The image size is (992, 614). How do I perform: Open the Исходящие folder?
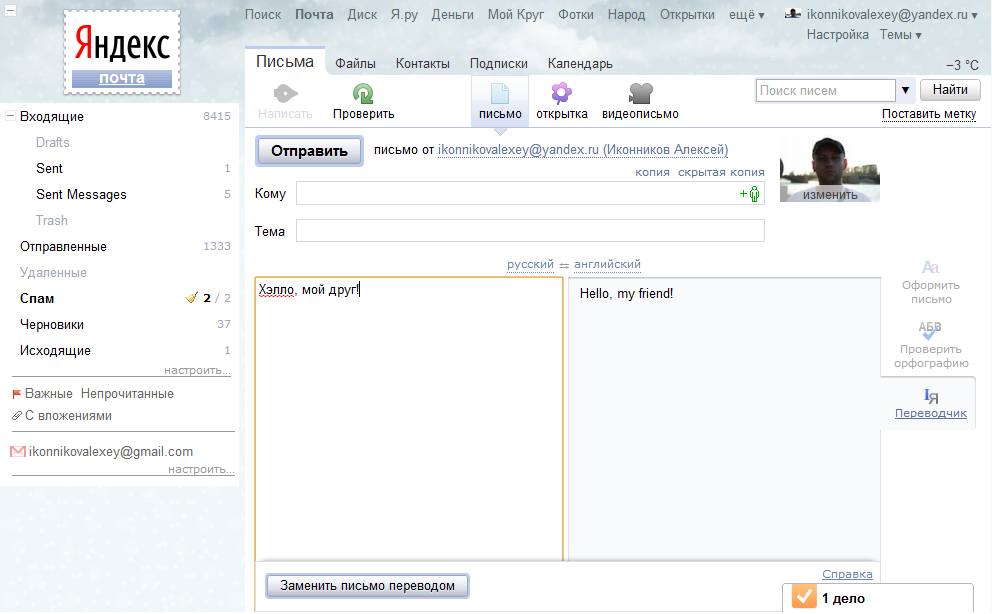click(55, 350)
